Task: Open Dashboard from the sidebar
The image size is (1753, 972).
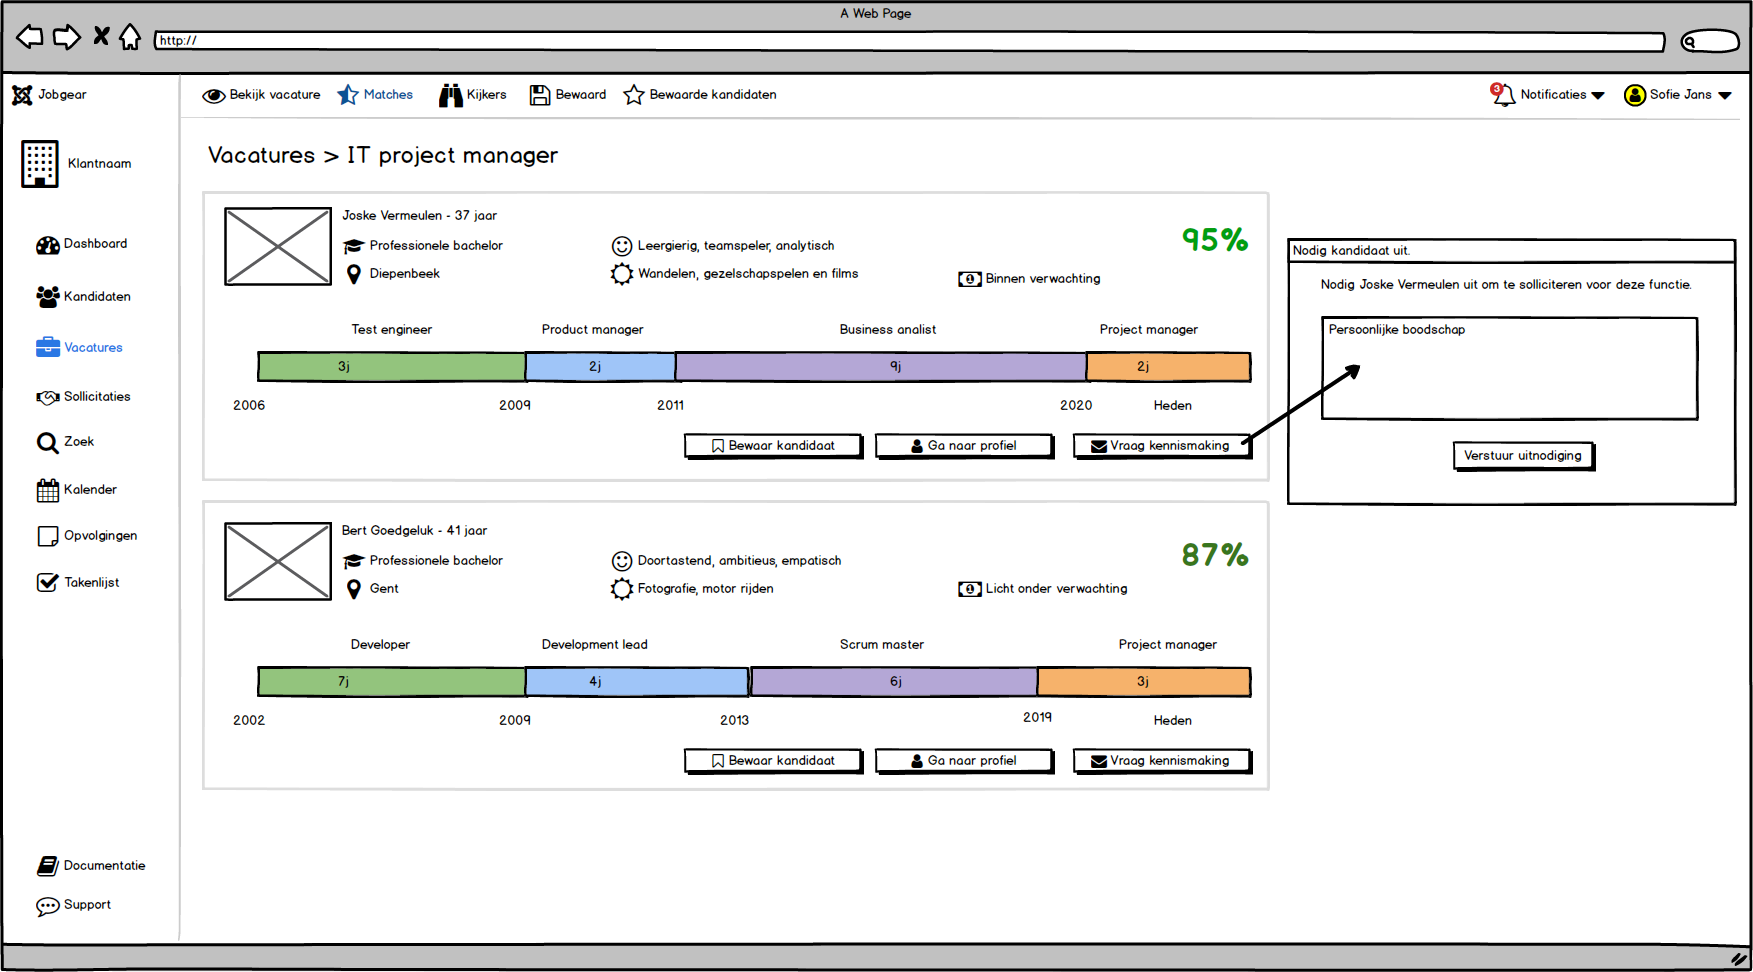Action: coord(82,244)
